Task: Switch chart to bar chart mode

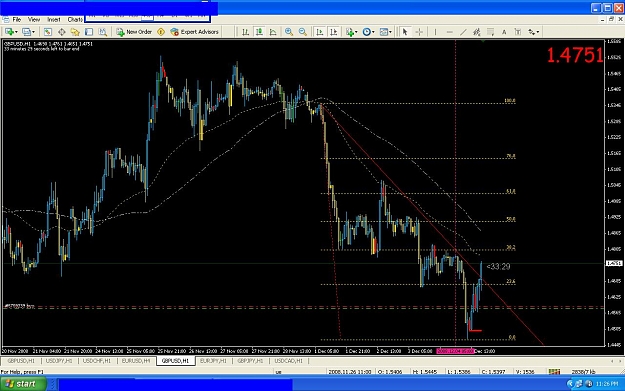Action: 246,32
